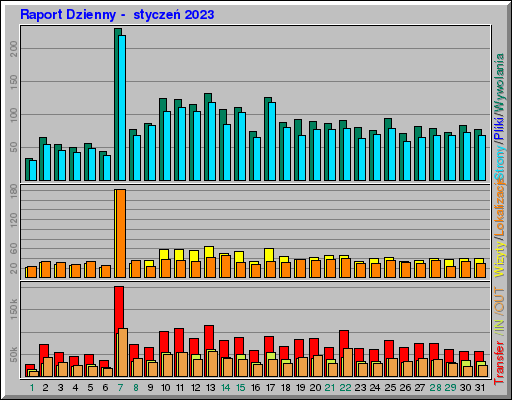512x400 pixels.
Task: Click the green day 21 label
Action: (x=330, y=388)
